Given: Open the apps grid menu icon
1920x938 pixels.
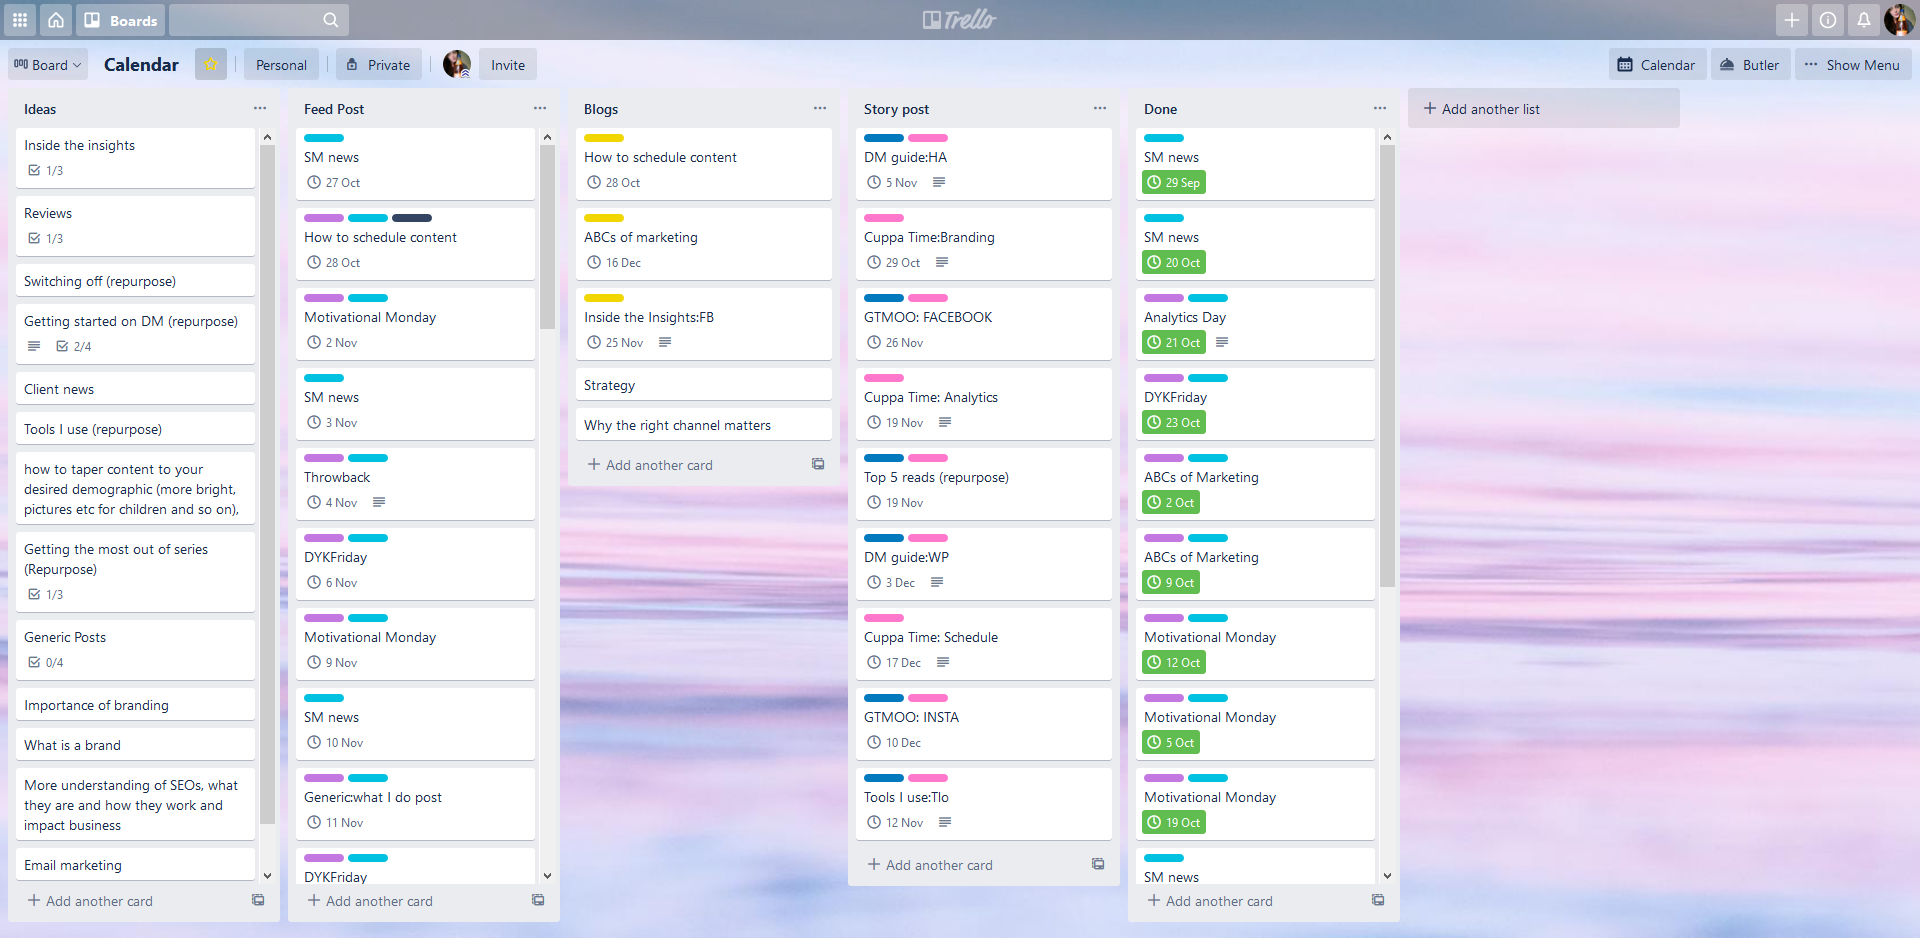Looking at the screenshot, I should pyautogui.click(x=20, y=20).
